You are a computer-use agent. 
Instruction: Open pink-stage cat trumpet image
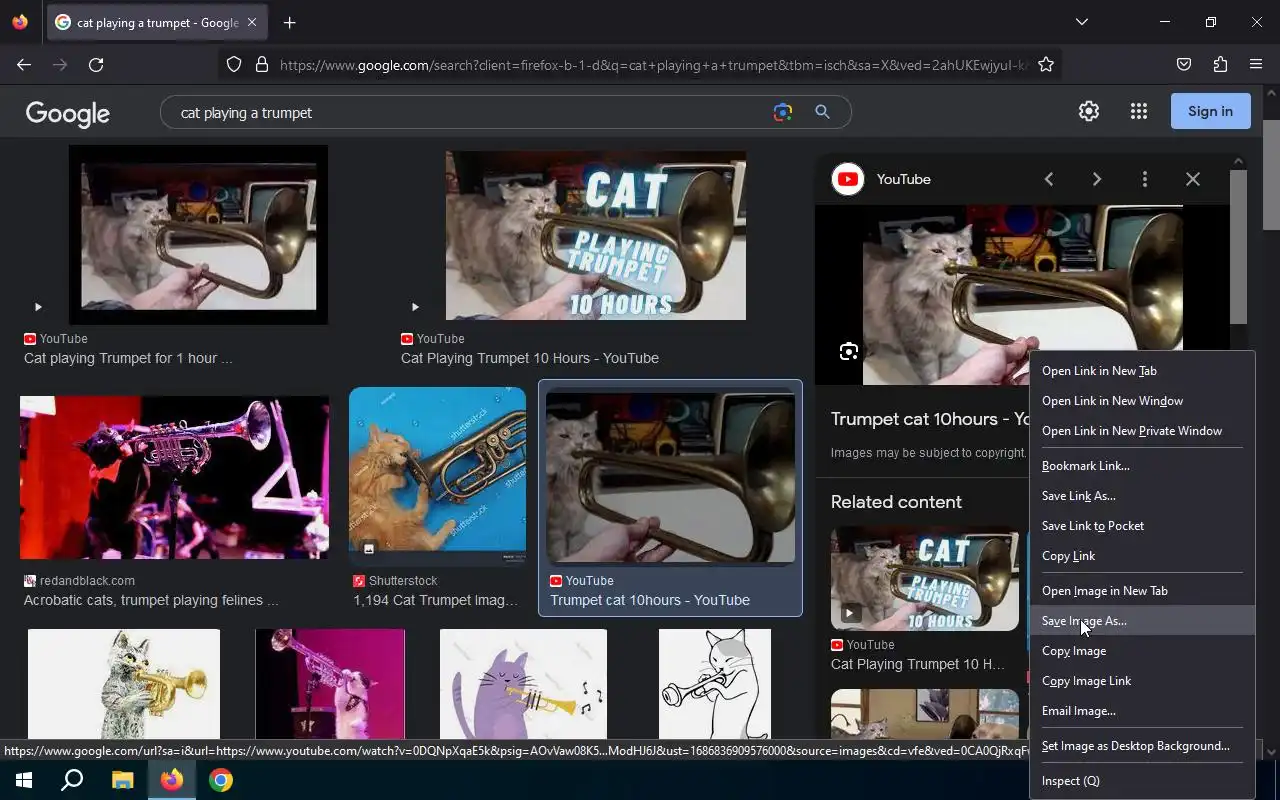pos(330,684)
